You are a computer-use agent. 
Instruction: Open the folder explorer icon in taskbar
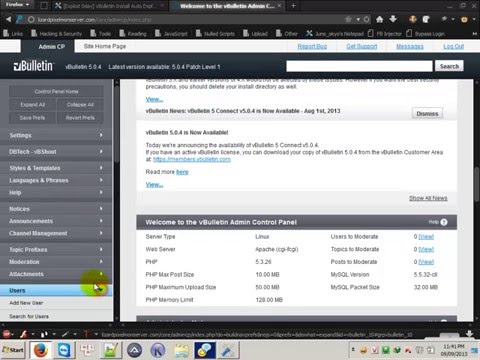(181, 351)
